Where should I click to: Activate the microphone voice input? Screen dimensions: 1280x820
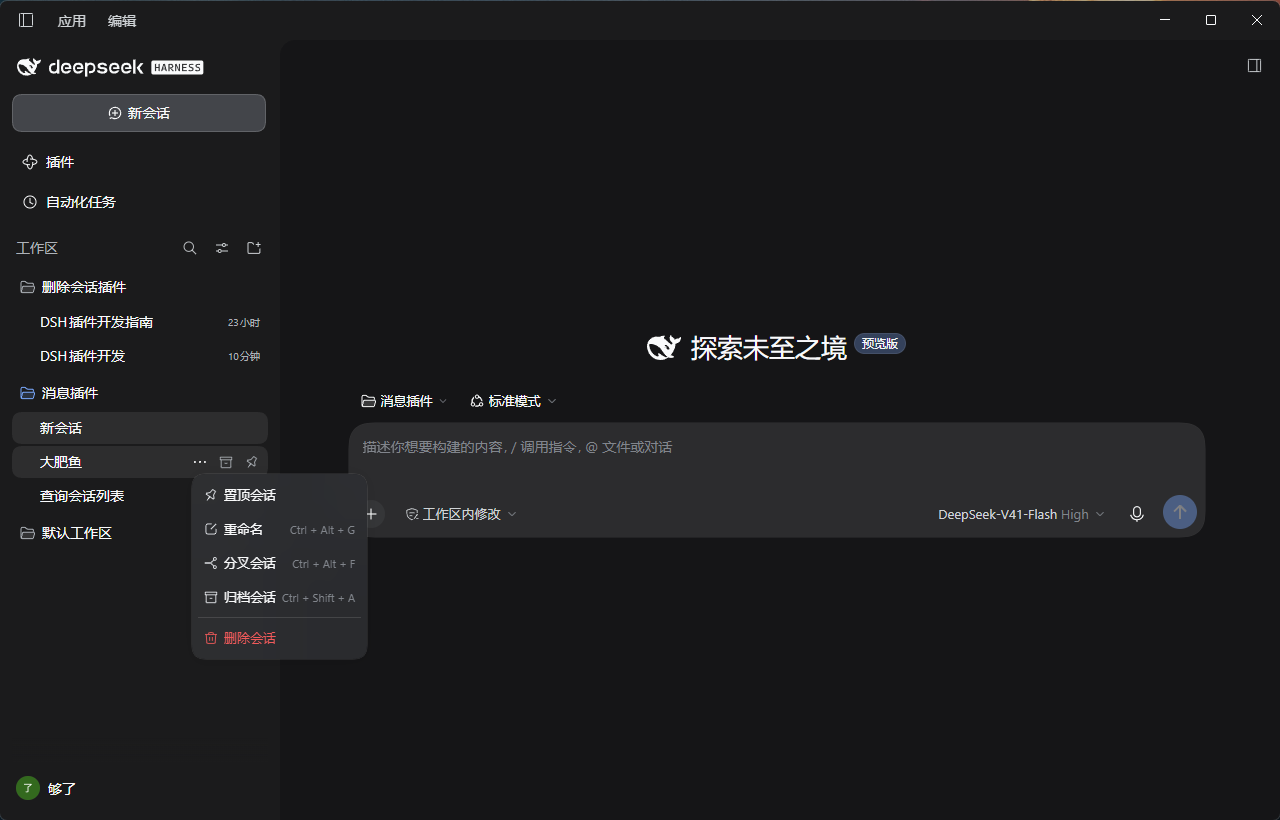tap(1137, 514)
